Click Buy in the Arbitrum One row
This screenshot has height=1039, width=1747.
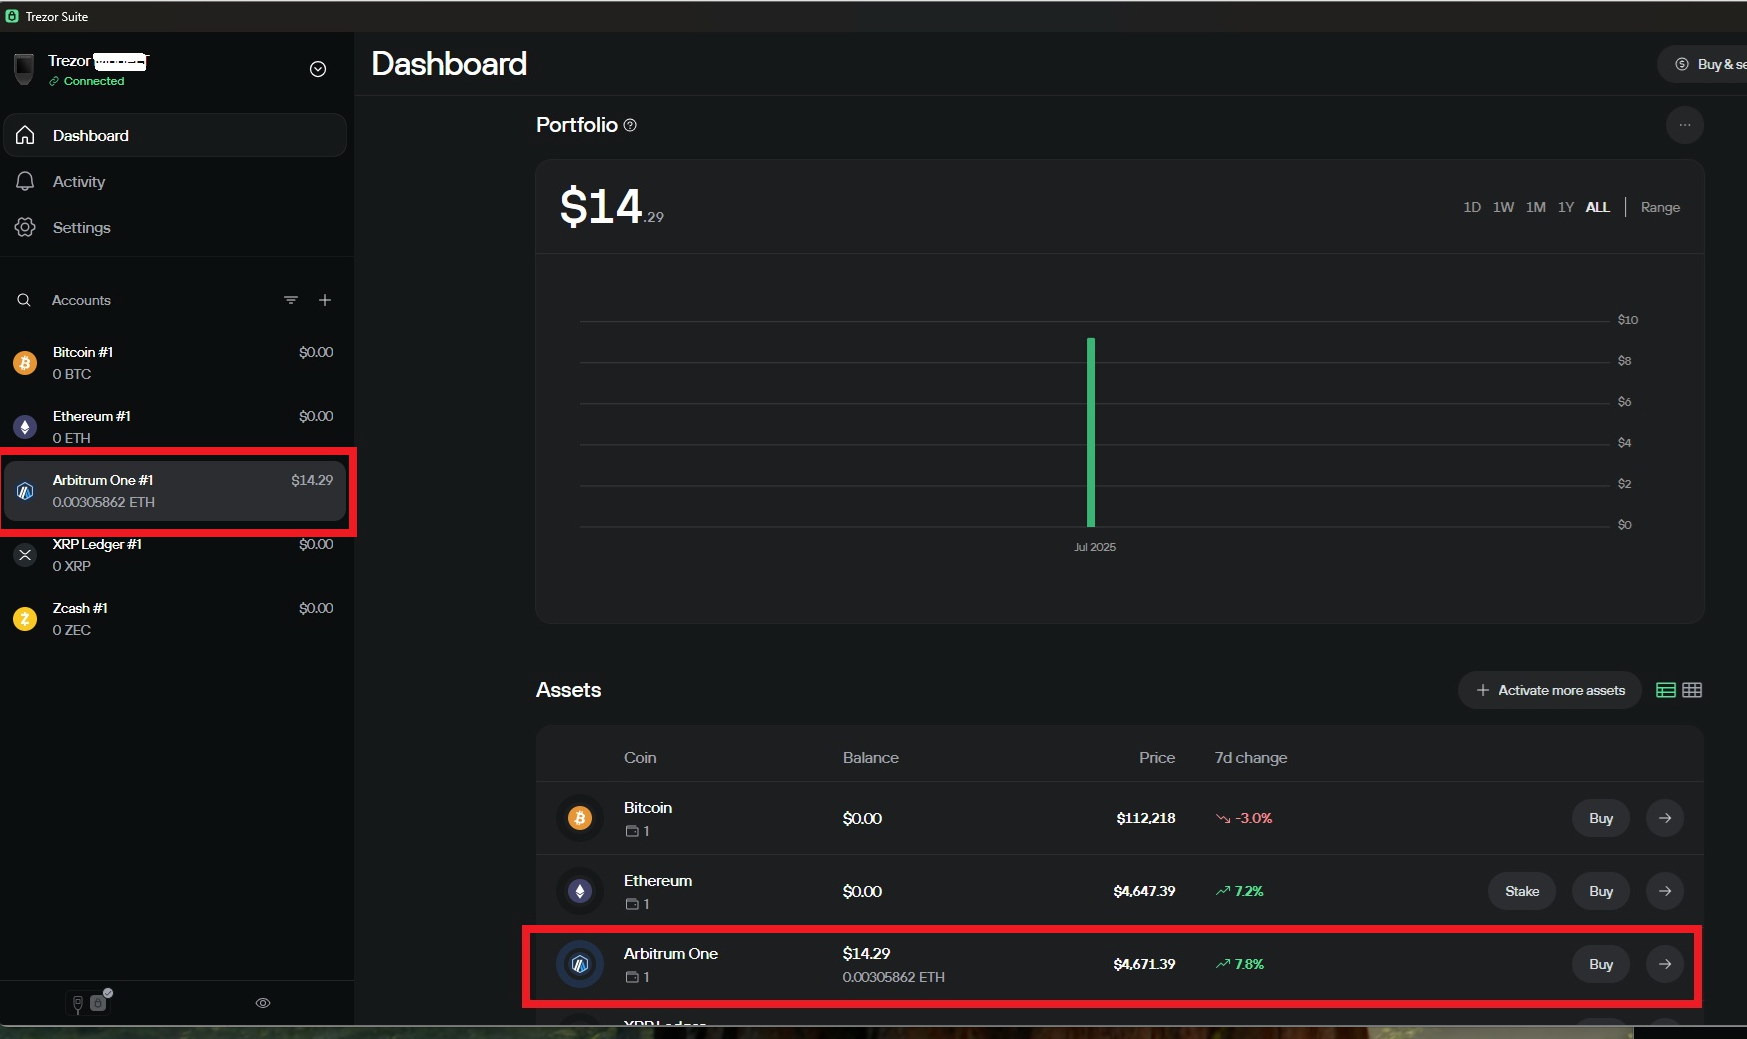click(1601, 964)
